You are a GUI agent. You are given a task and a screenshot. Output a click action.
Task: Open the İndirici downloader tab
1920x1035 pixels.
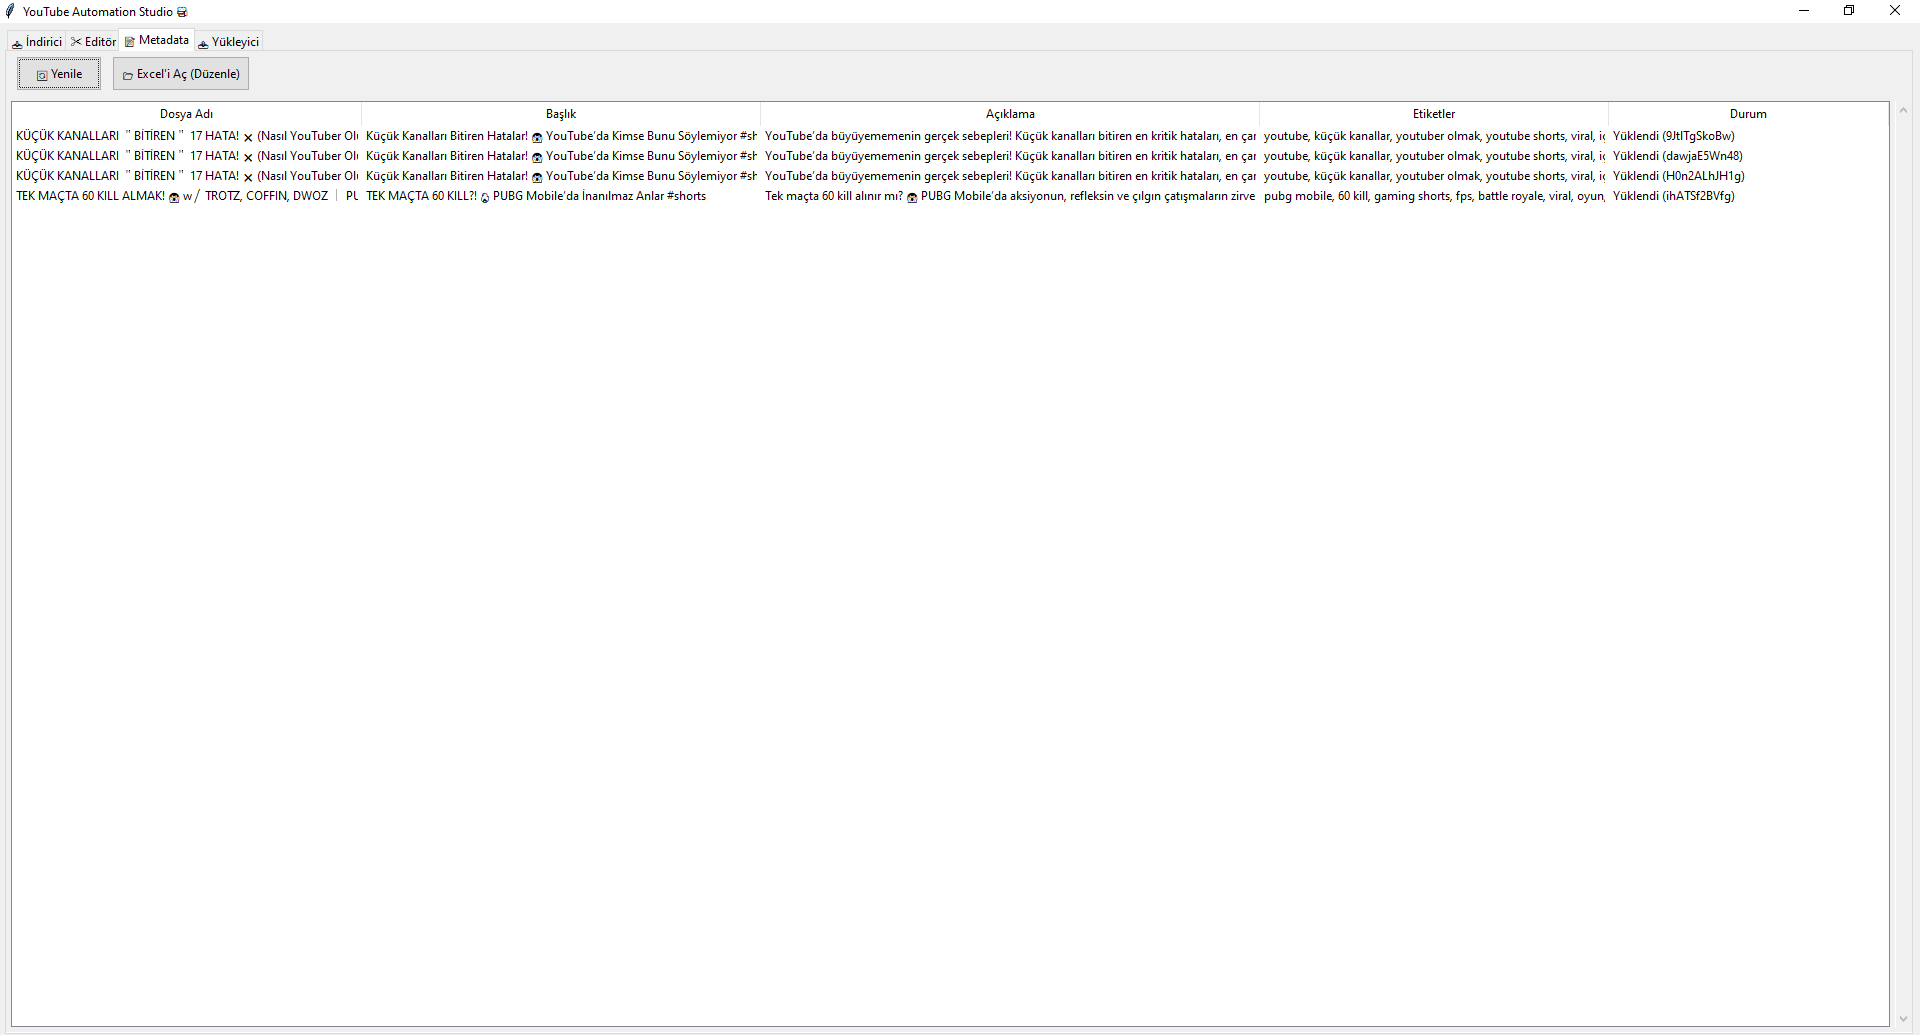[x=37, y=42]
